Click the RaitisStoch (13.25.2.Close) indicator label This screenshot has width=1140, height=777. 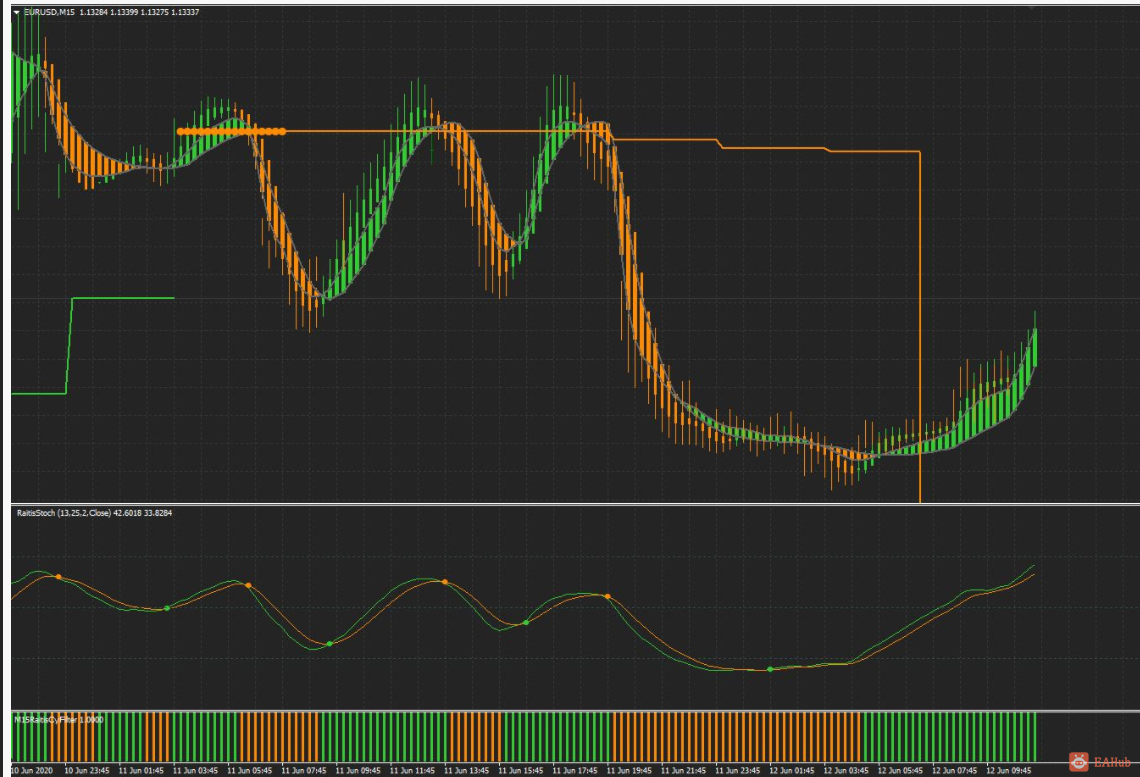point(64,513)
